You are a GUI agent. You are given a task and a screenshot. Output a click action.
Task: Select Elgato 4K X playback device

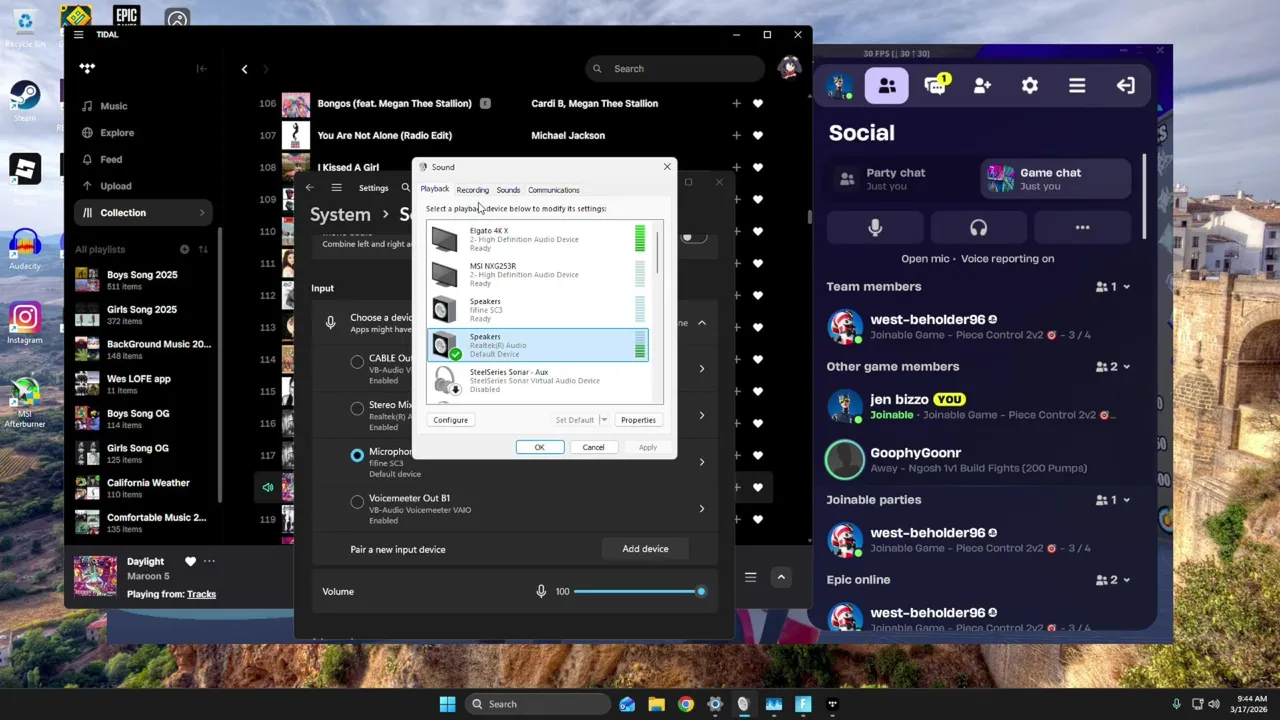(538, 239)
